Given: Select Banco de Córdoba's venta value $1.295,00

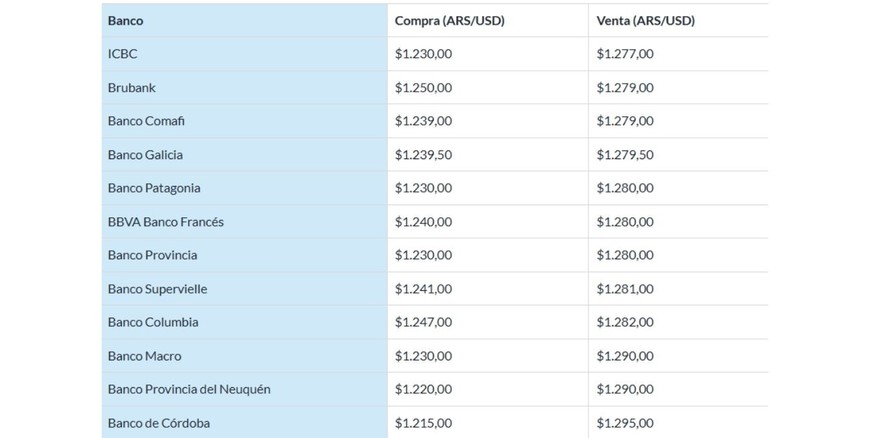Looking at the screenshot, I should click(x=625, y=423).
